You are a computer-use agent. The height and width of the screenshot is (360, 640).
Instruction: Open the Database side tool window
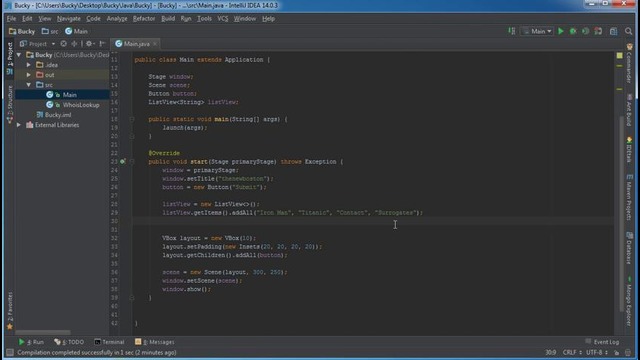coord(629,248)
